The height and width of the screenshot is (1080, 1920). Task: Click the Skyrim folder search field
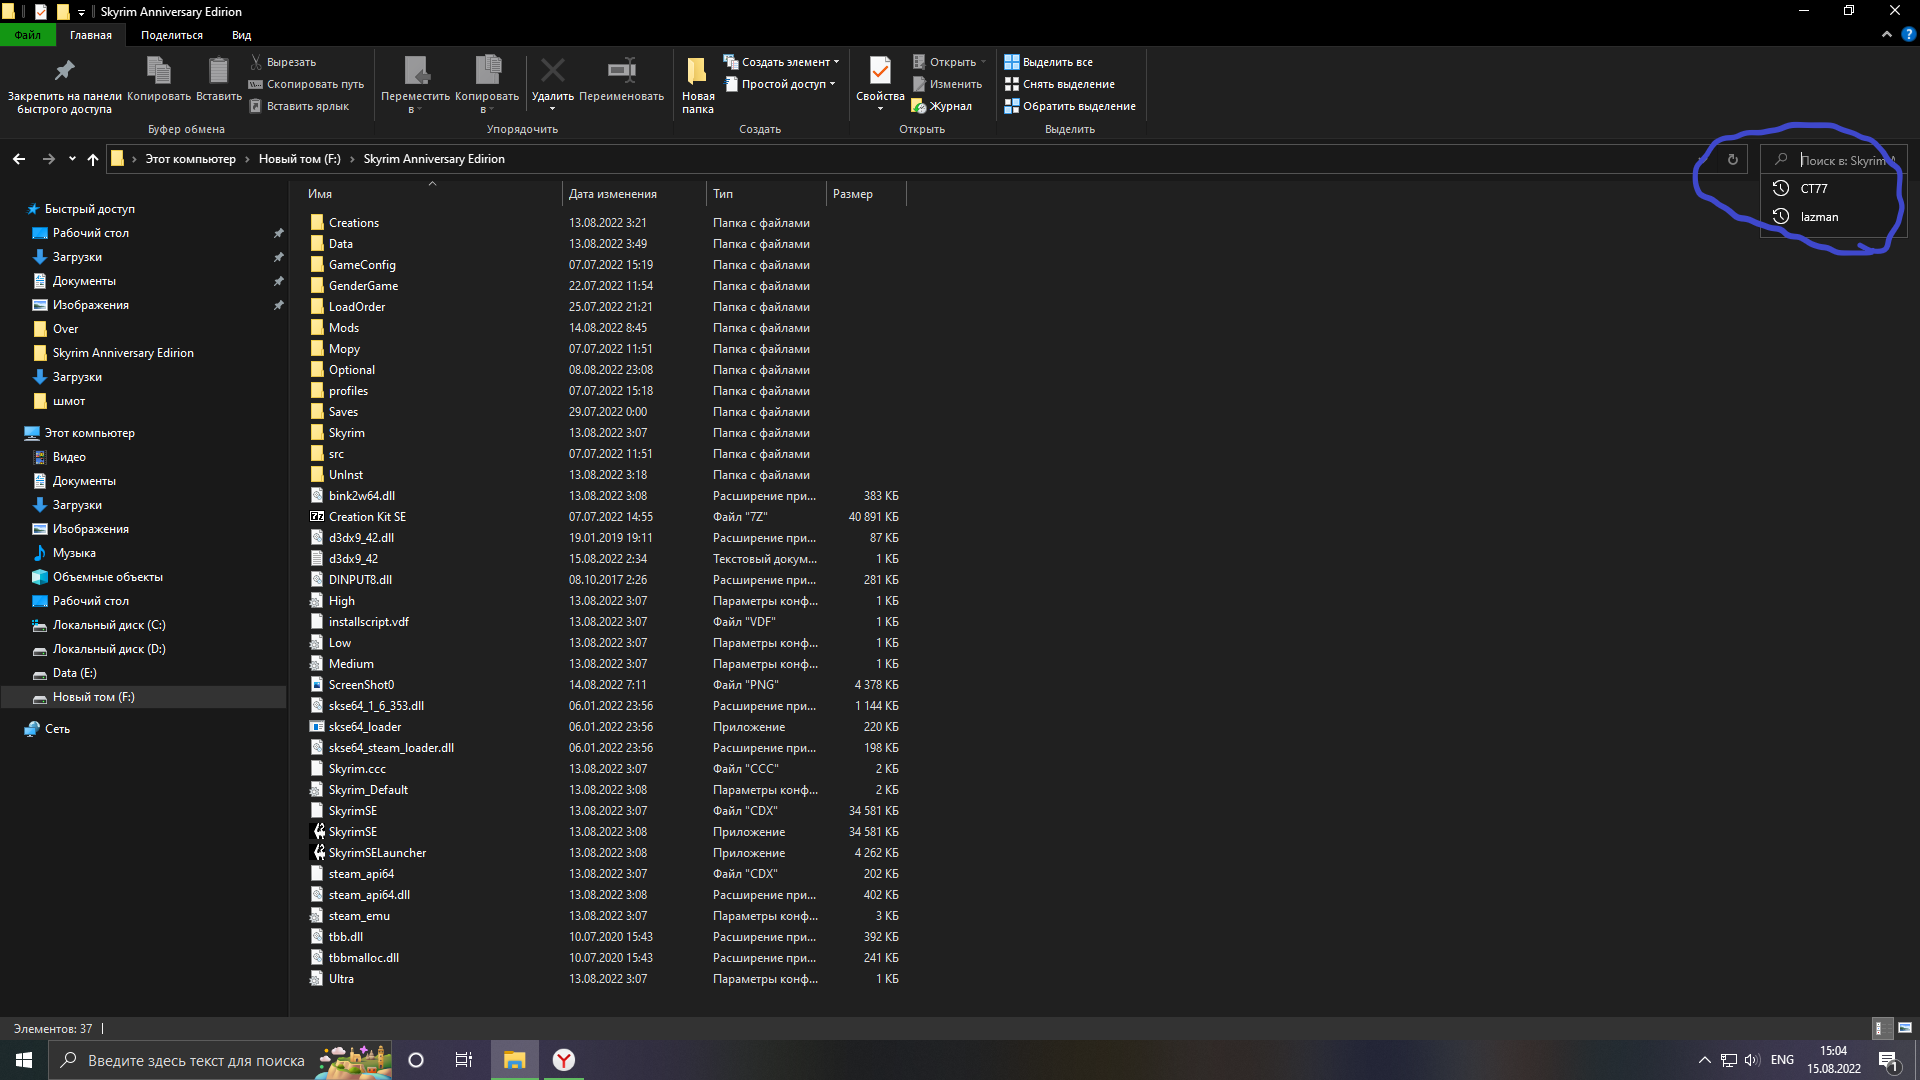click(x=1840, y=160)
